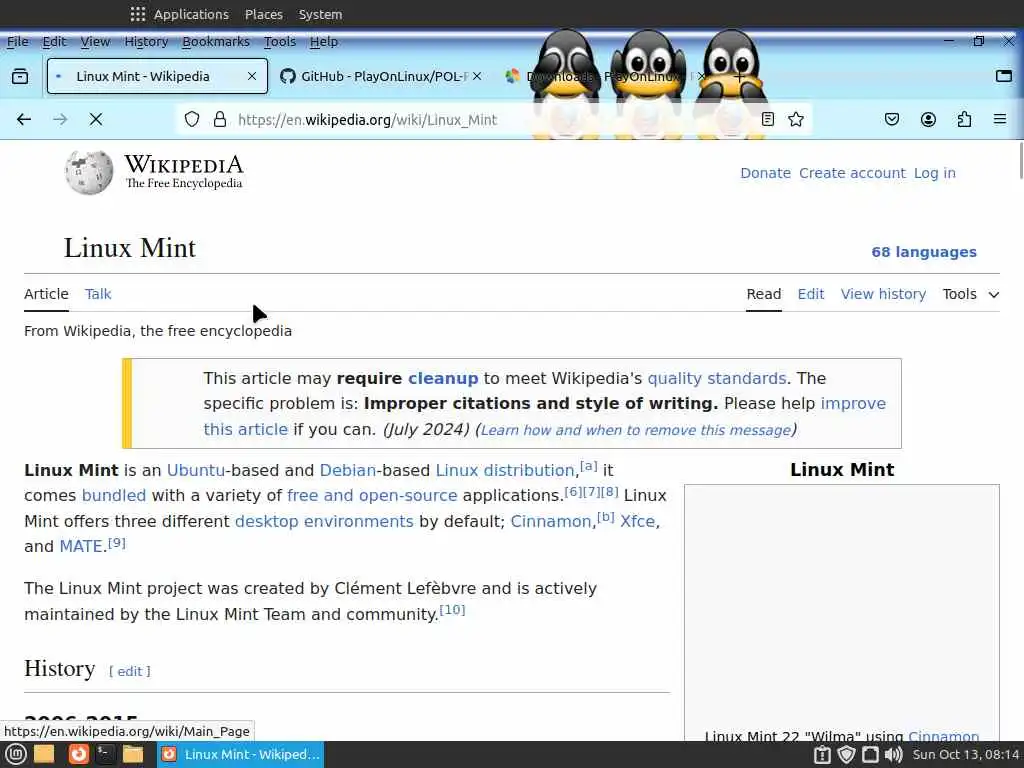The width and height of the screenshot is (1024, 768).
Task: Open the History menu
Action: [146, 42]
